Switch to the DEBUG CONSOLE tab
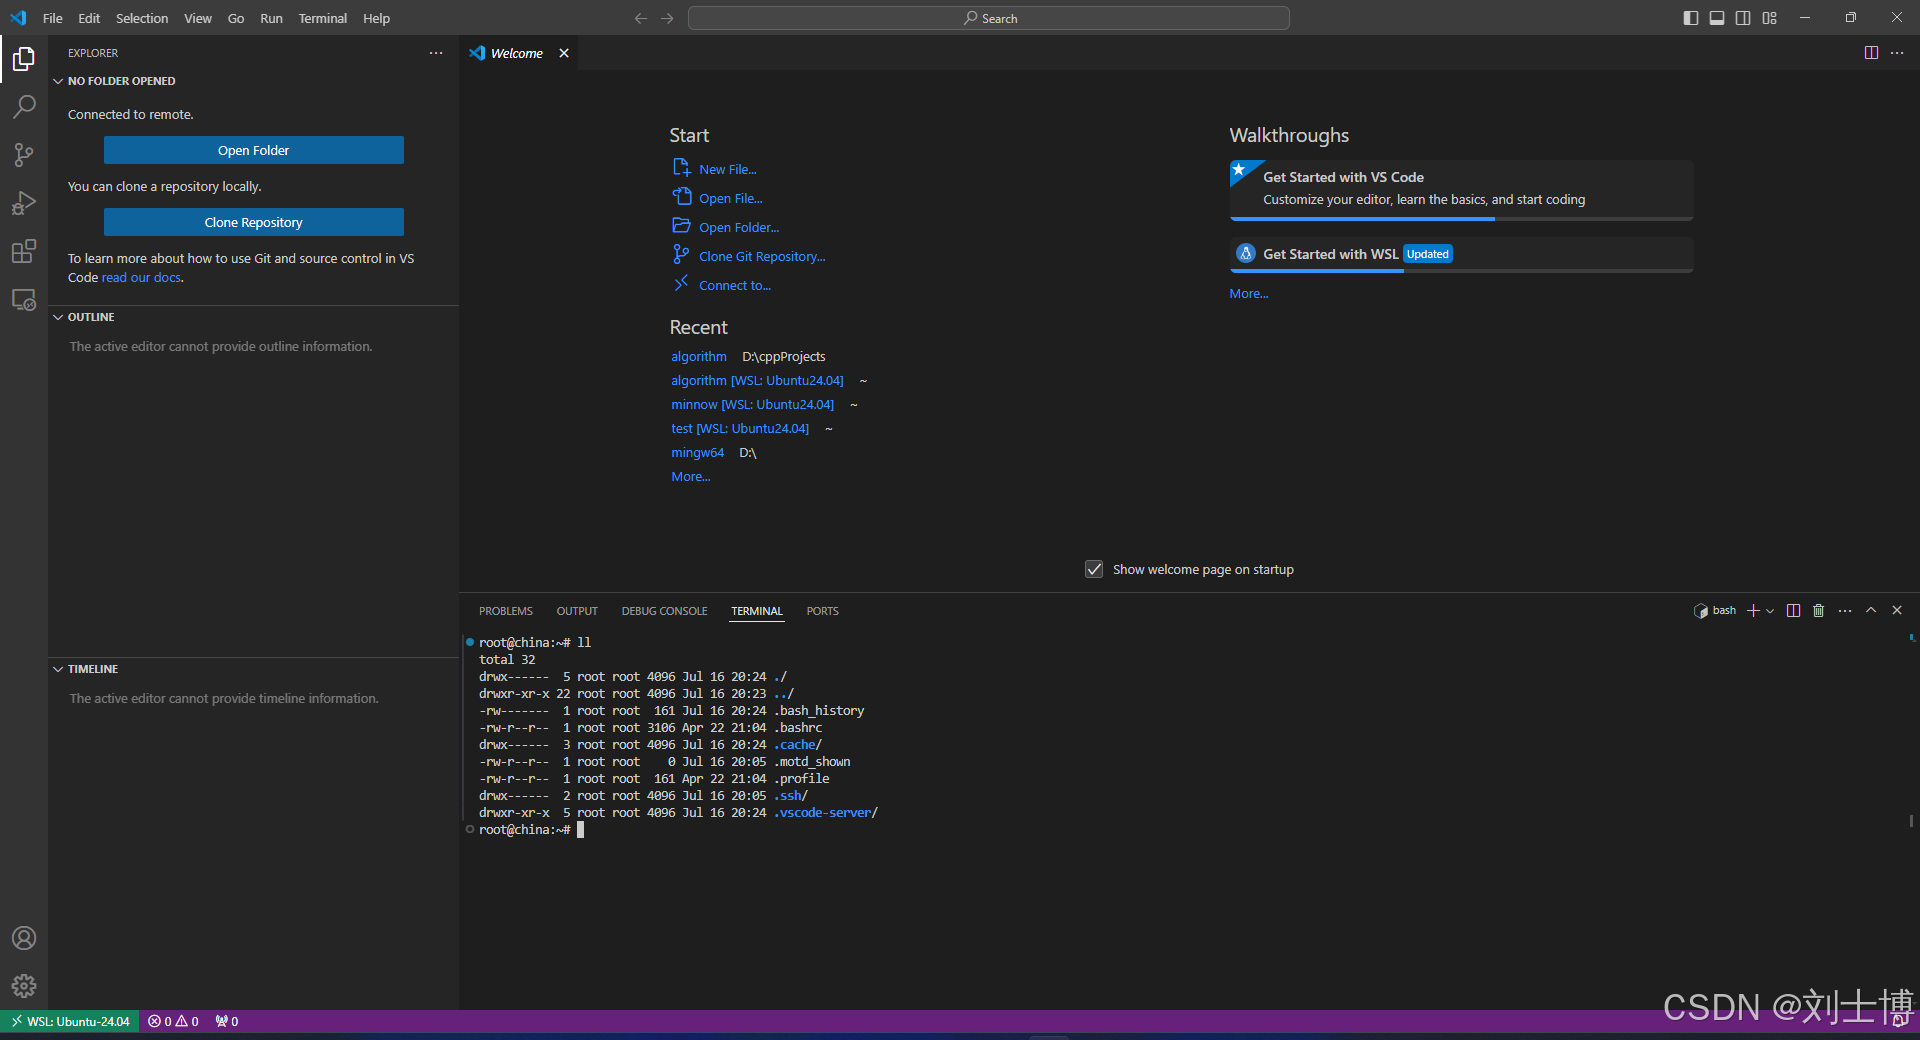The width and height of the screenshot is (1920, 1040). (664, 611)
